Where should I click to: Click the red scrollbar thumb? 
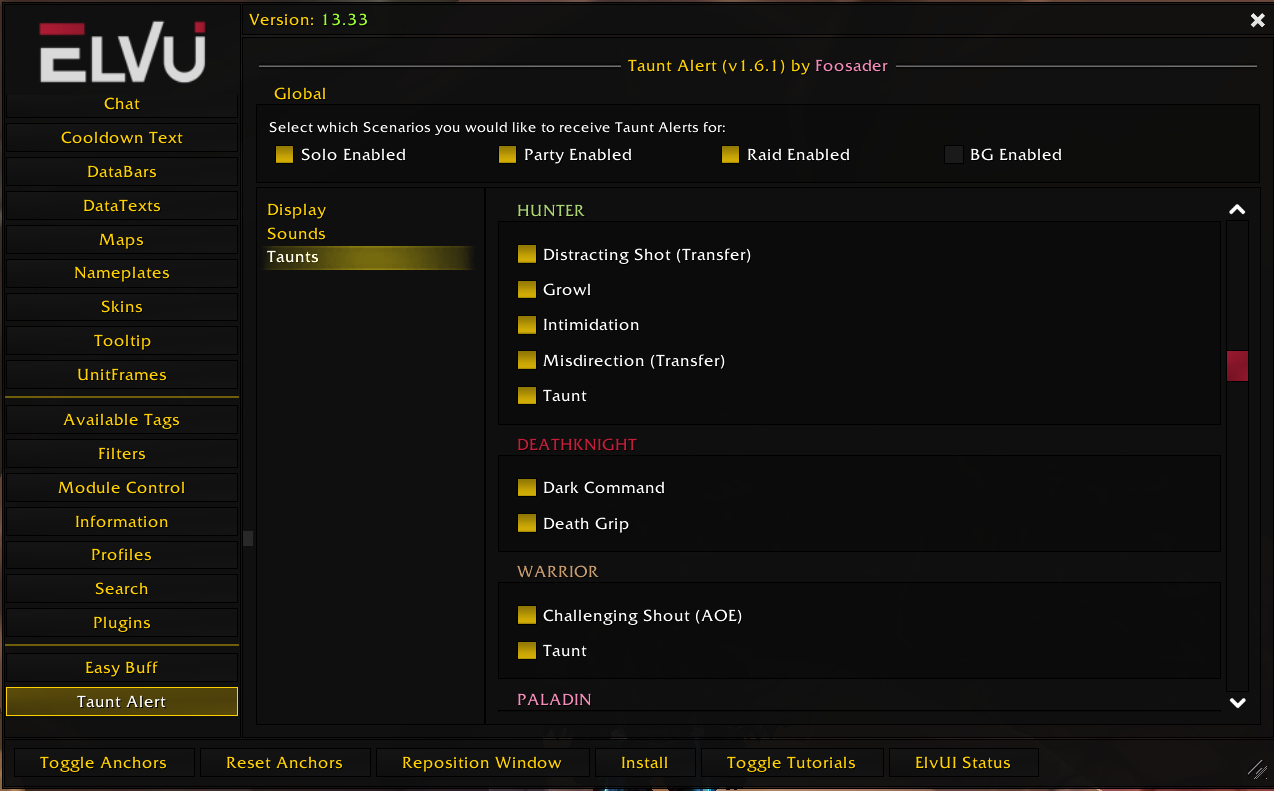coord(1237,366)
